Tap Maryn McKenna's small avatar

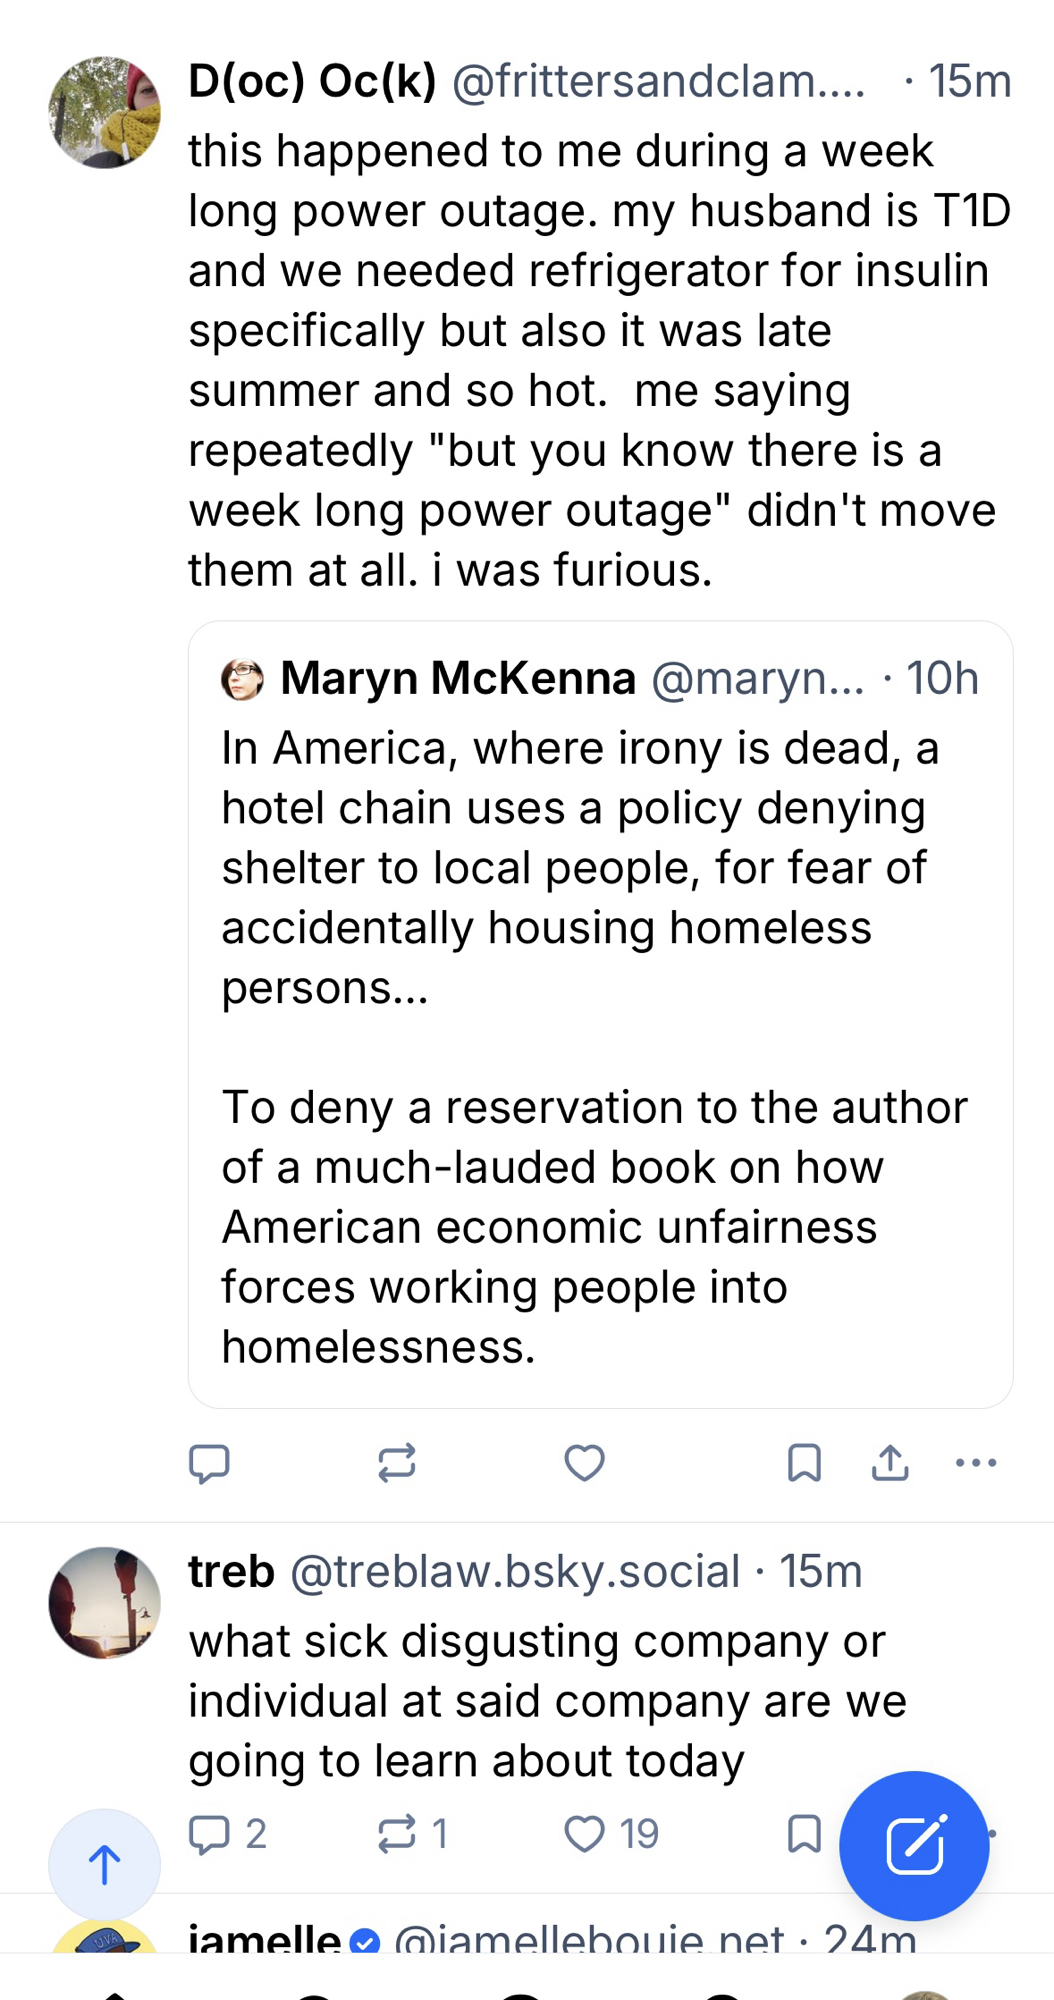242,680
